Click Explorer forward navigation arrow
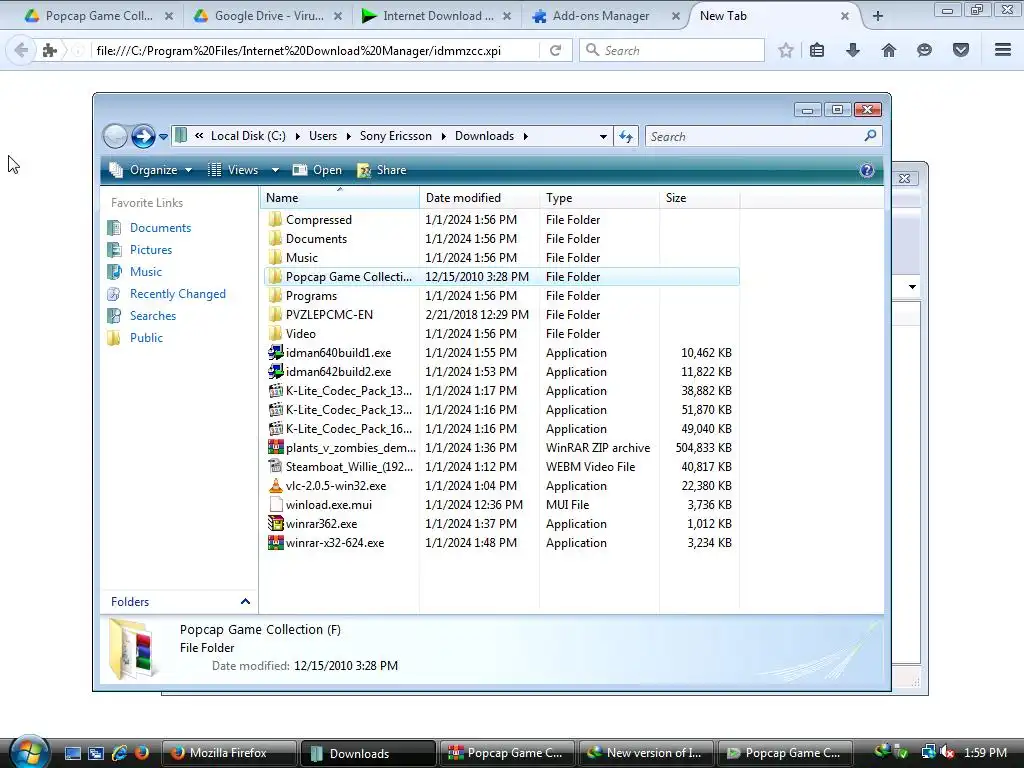Screen dimensions: 1024x768 point(143,136)
